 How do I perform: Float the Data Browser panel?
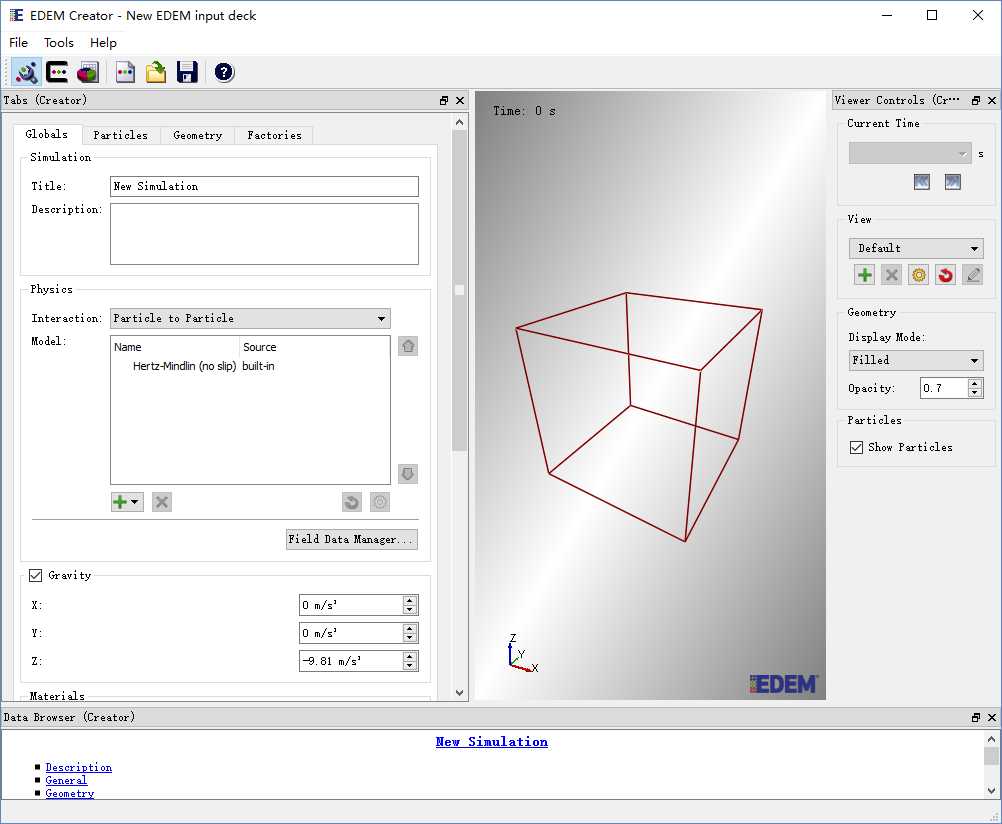tap(976, 717)
